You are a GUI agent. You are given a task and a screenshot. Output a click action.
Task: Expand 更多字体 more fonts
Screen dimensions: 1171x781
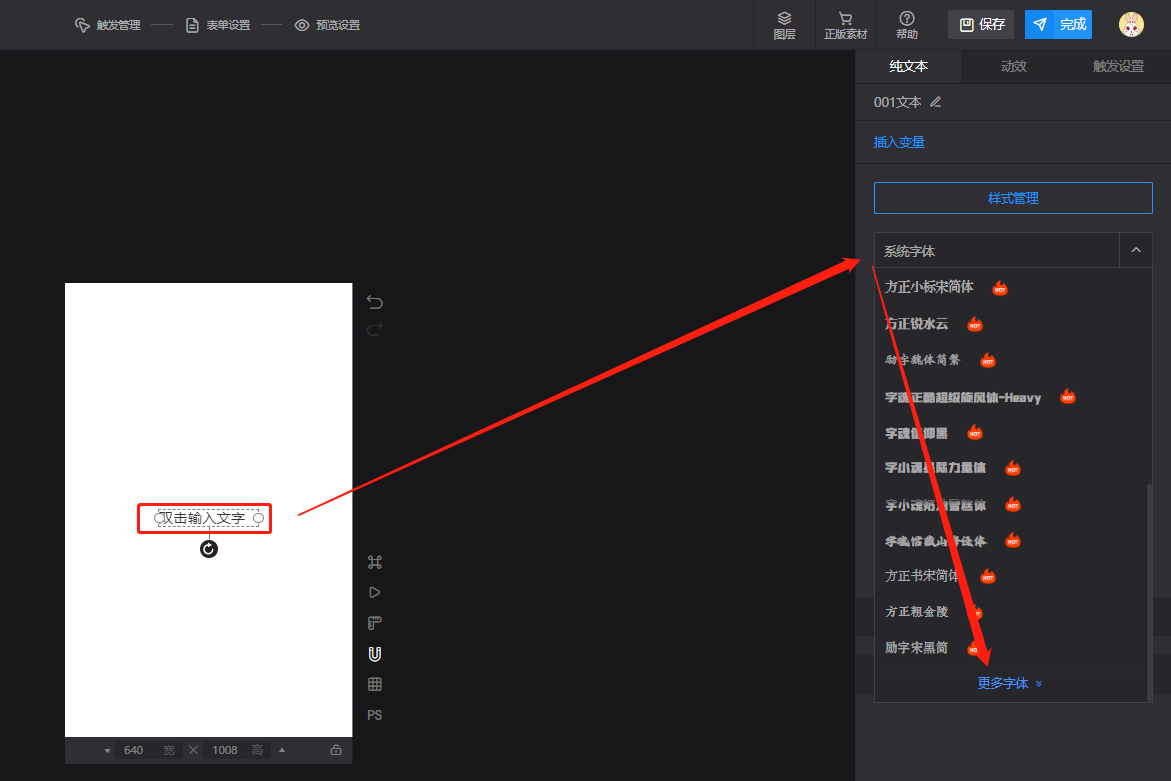[x=1010, y=683]
